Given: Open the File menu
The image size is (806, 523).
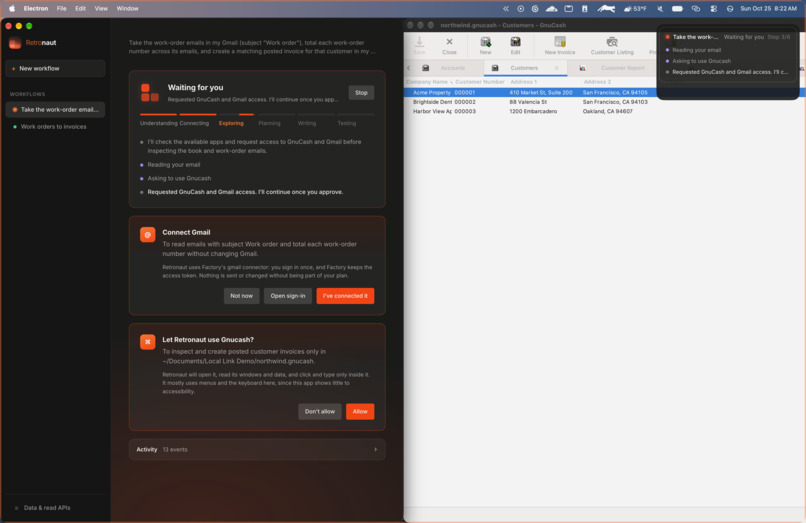Looking at the screenshot, I should coord(61,9).
